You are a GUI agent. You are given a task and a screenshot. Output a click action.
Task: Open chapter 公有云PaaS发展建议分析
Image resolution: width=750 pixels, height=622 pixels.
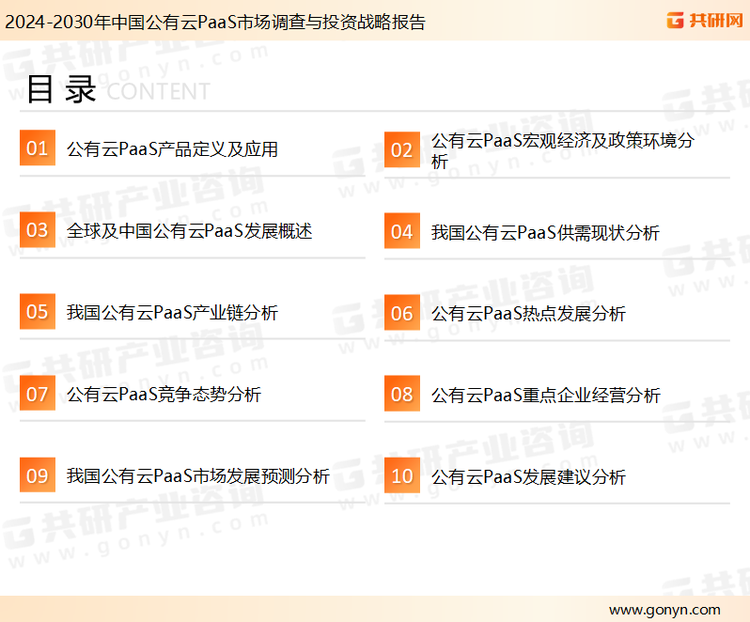click(x=529, y=477)
